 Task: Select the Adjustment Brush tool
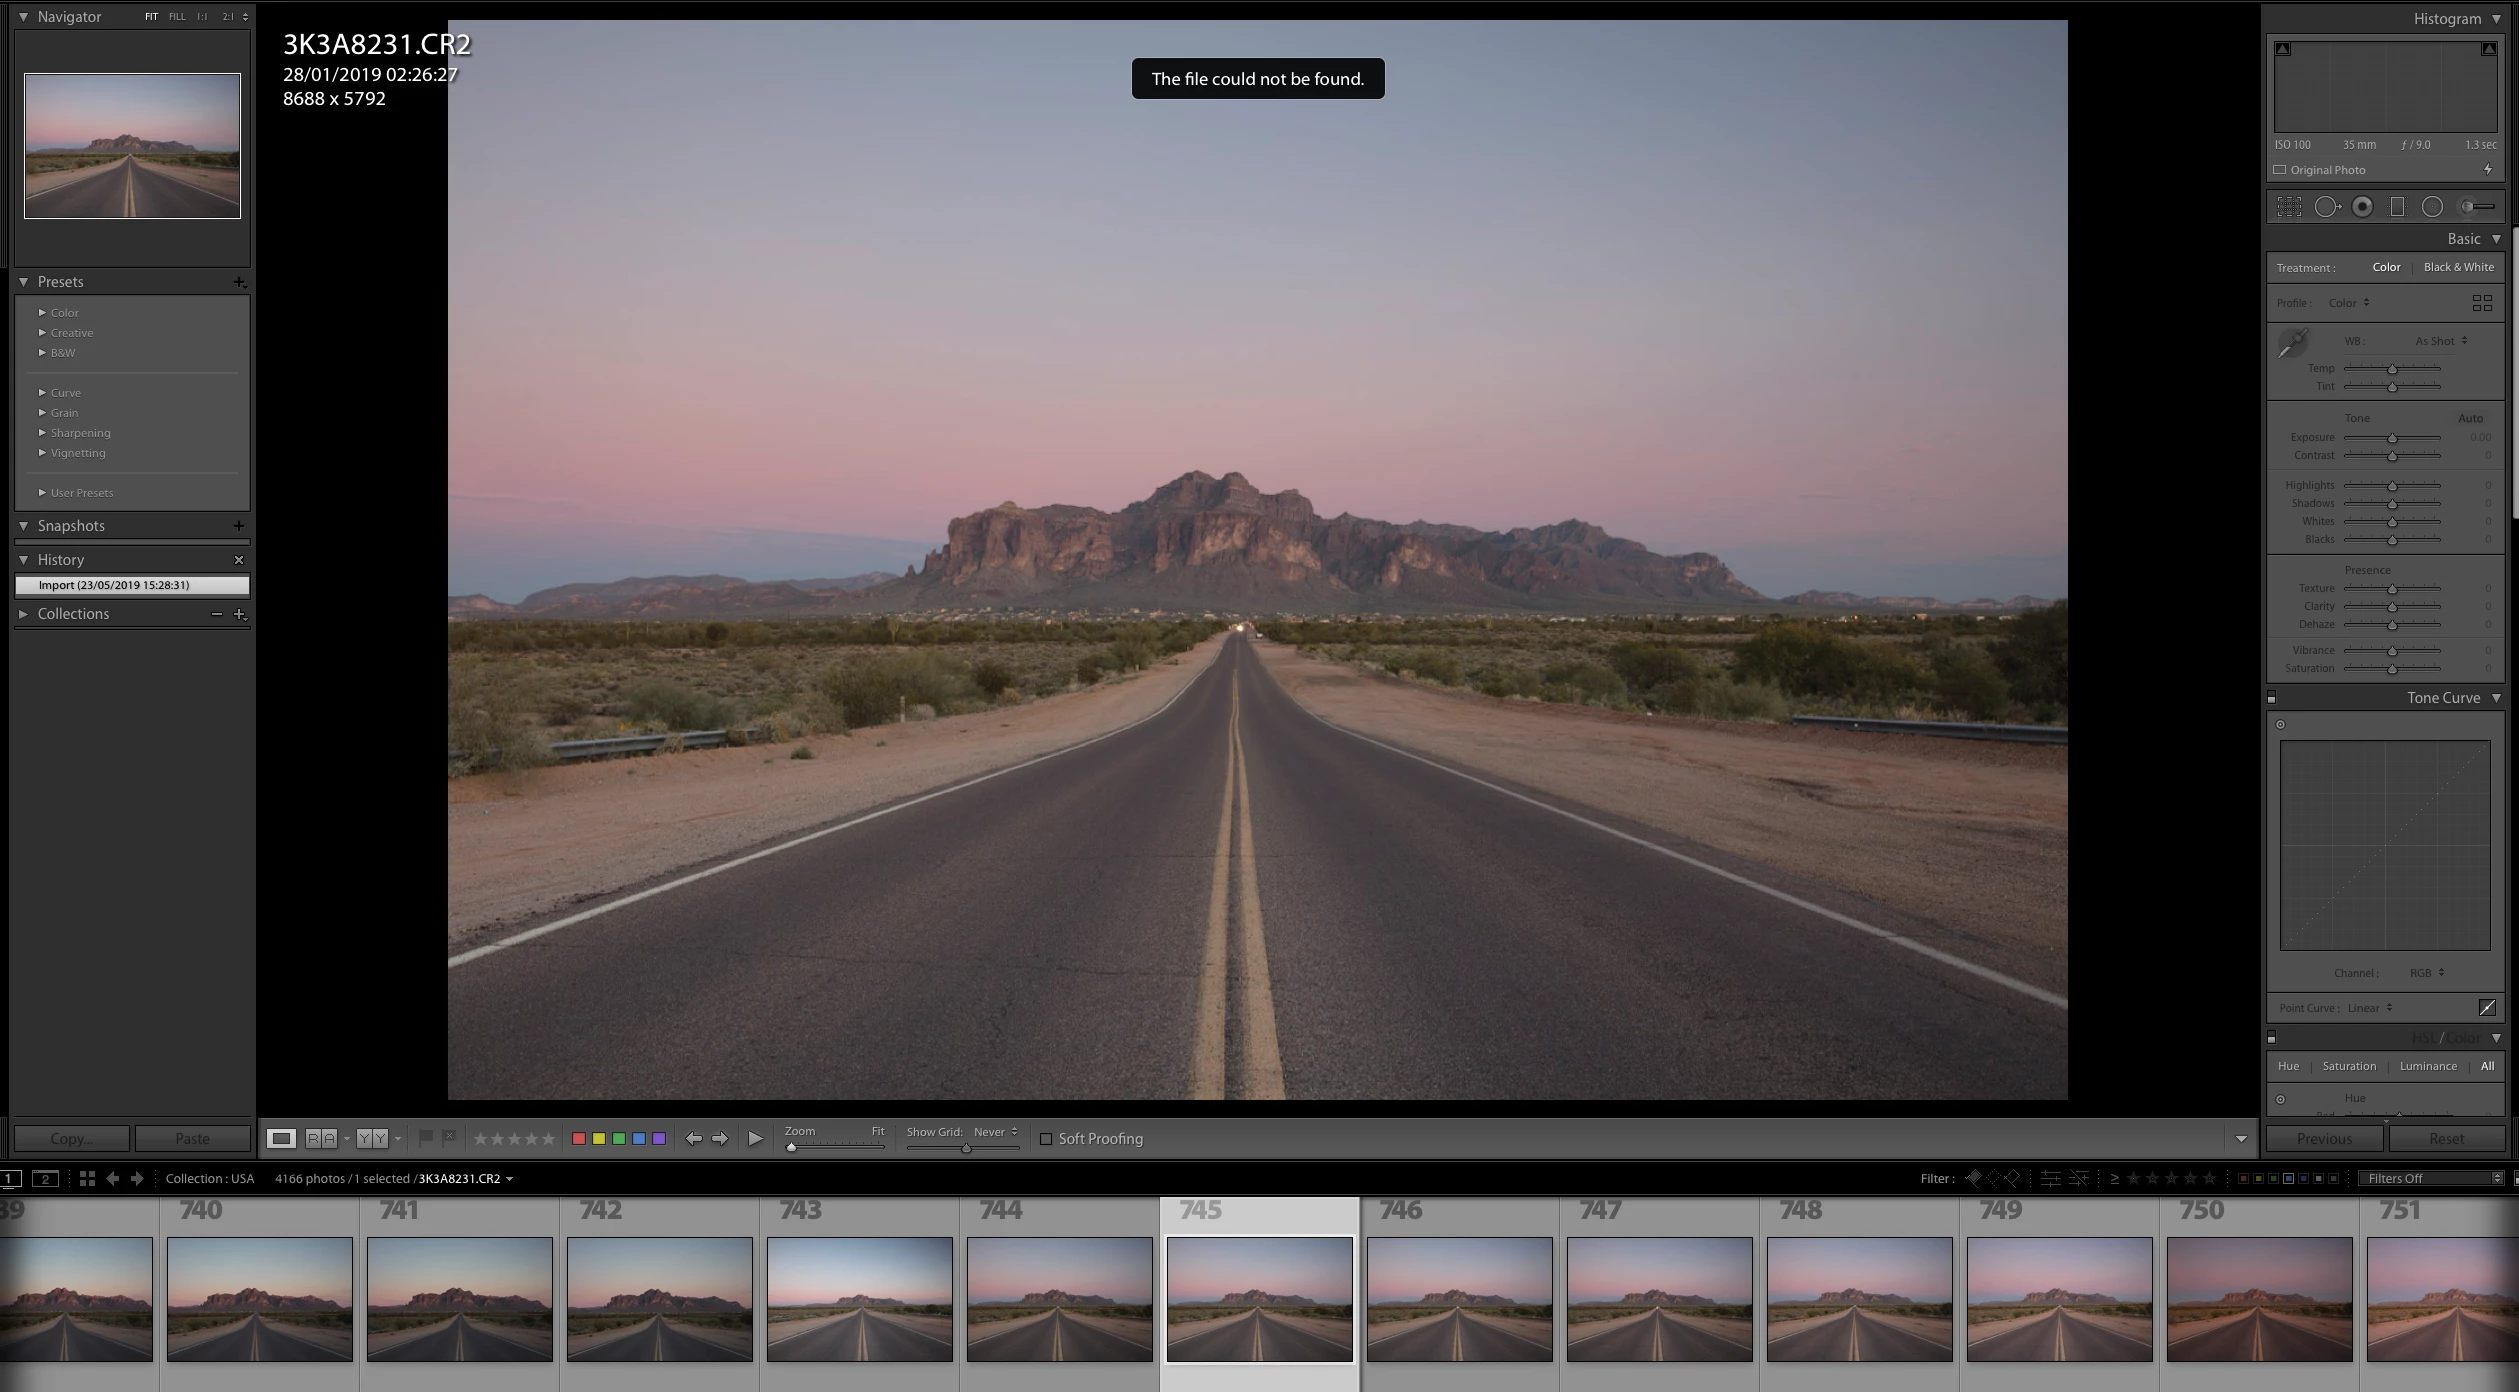click(x=2477, y=207)
